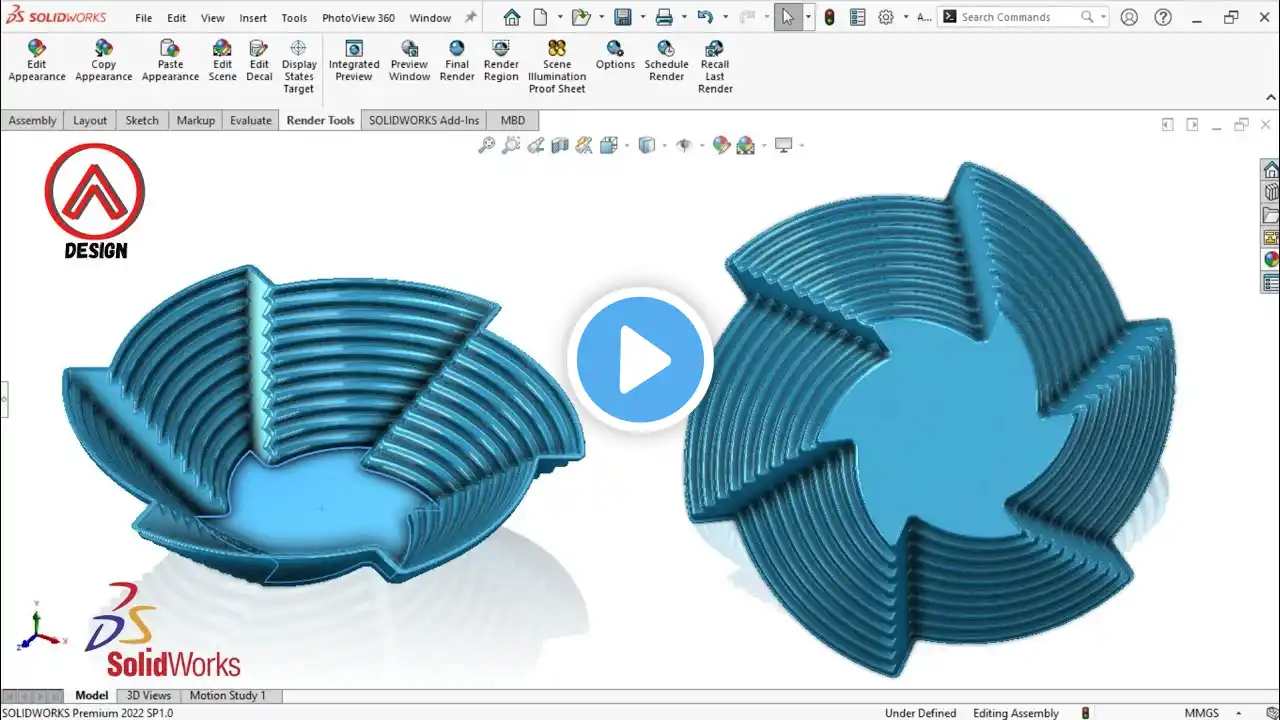
Task: Expand the Save button dropdown arrow
Action: (x=643, y=17)
